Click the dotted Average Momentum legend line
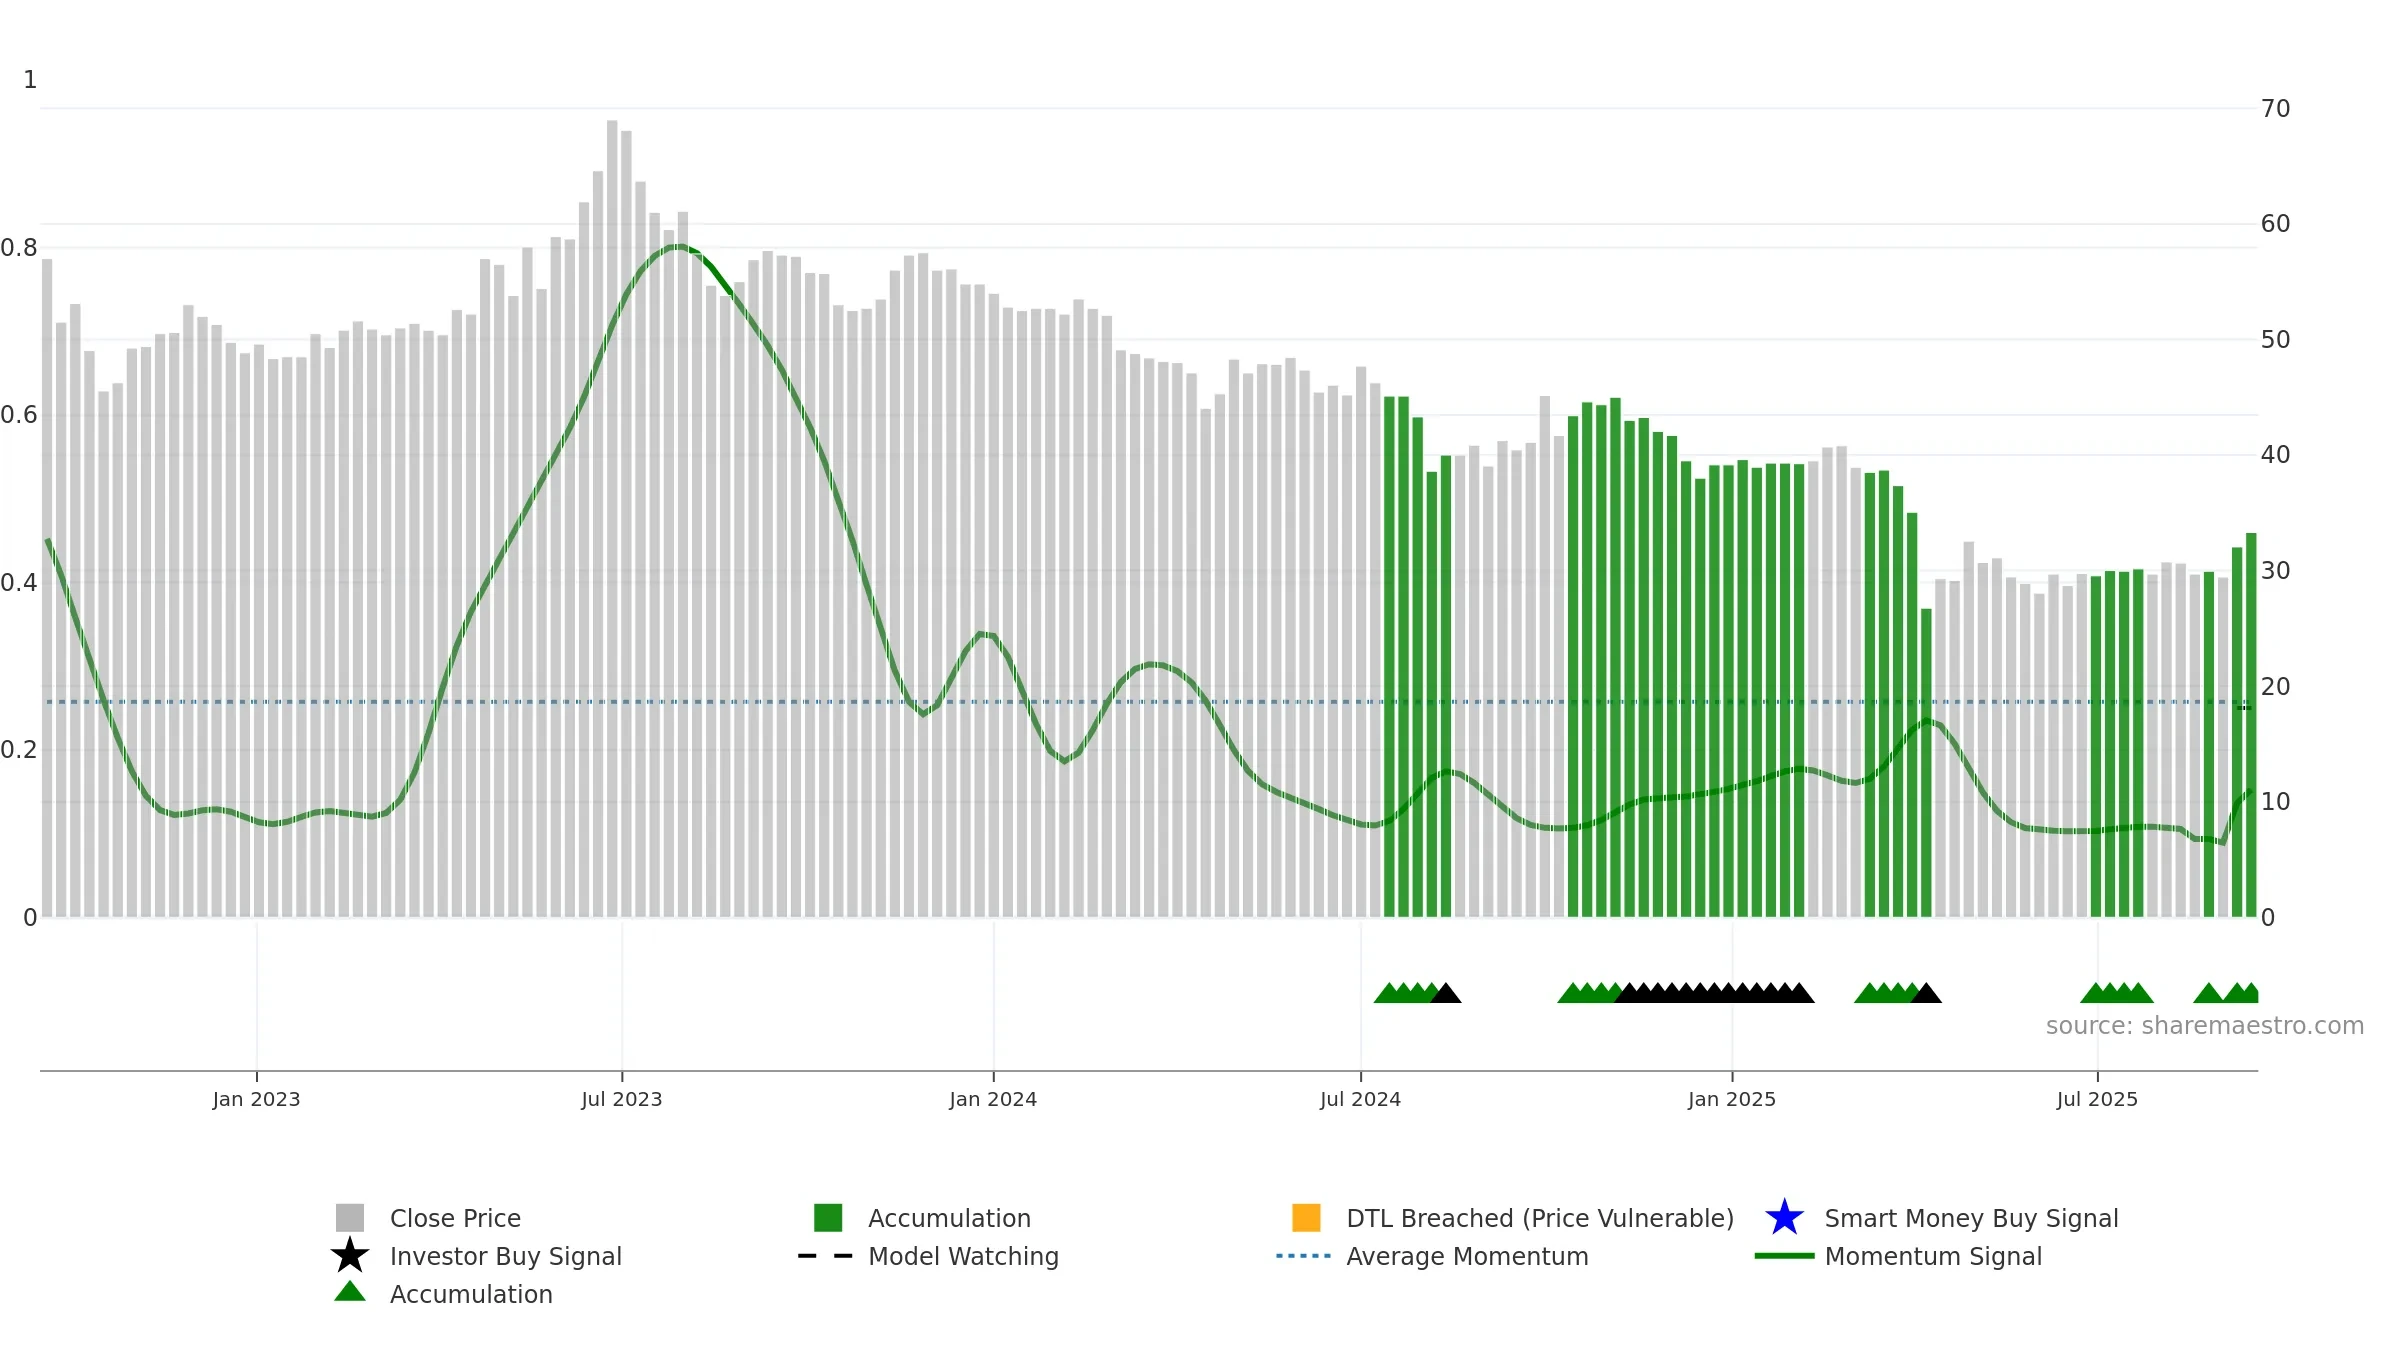This screenshot has height=1350, width=2400. [1304, 1256]
